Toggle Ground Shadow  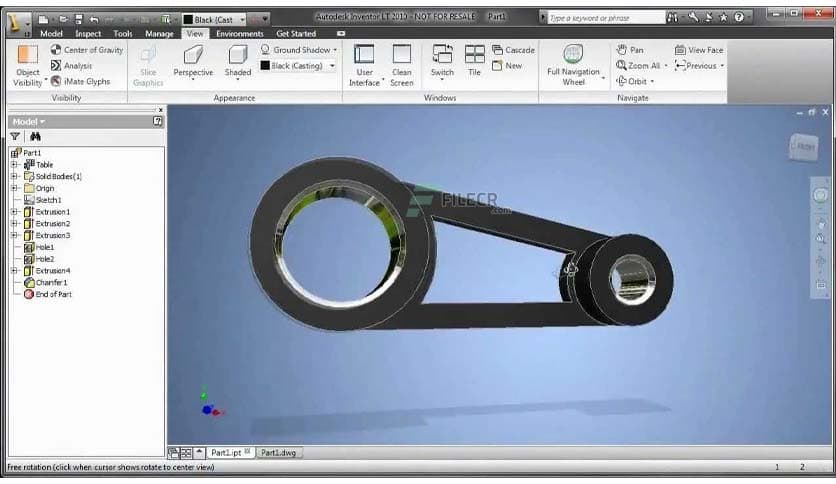[x=296, y=50]
